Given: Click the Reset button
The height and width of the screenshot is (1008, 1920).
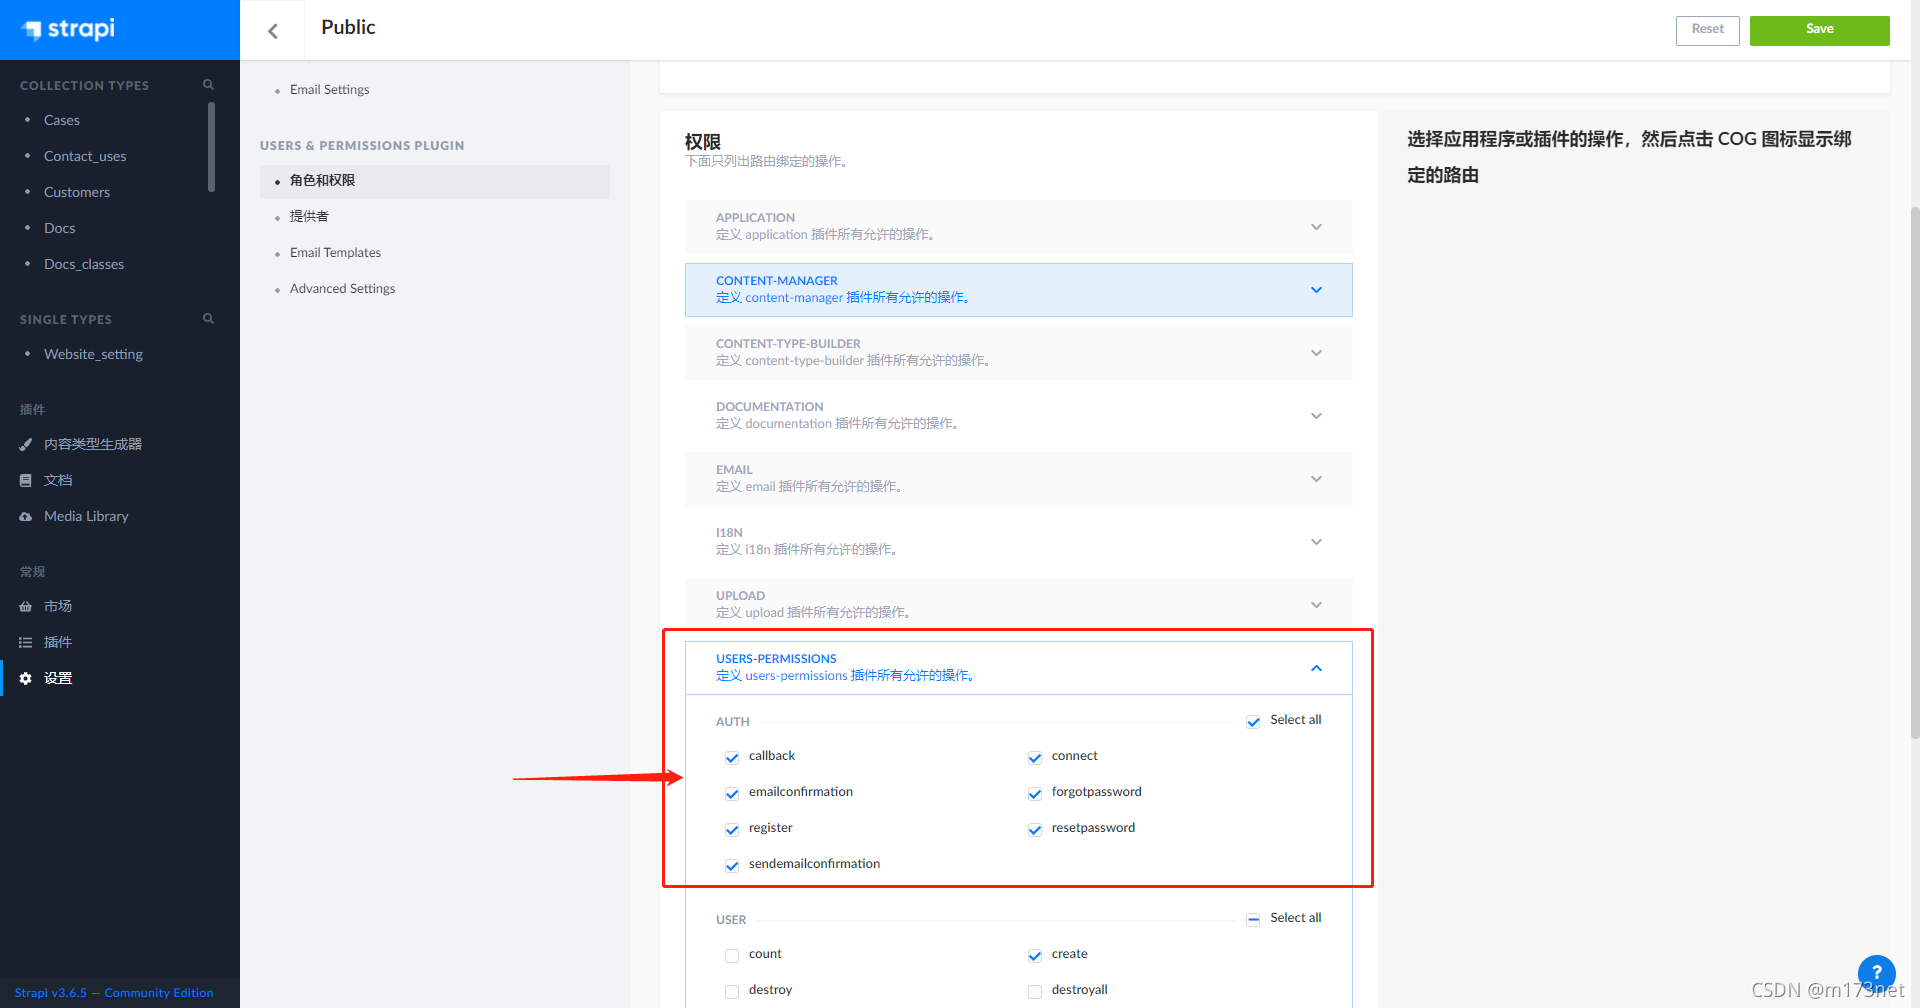Looking at the screenshot, I should click(1707, 30).
